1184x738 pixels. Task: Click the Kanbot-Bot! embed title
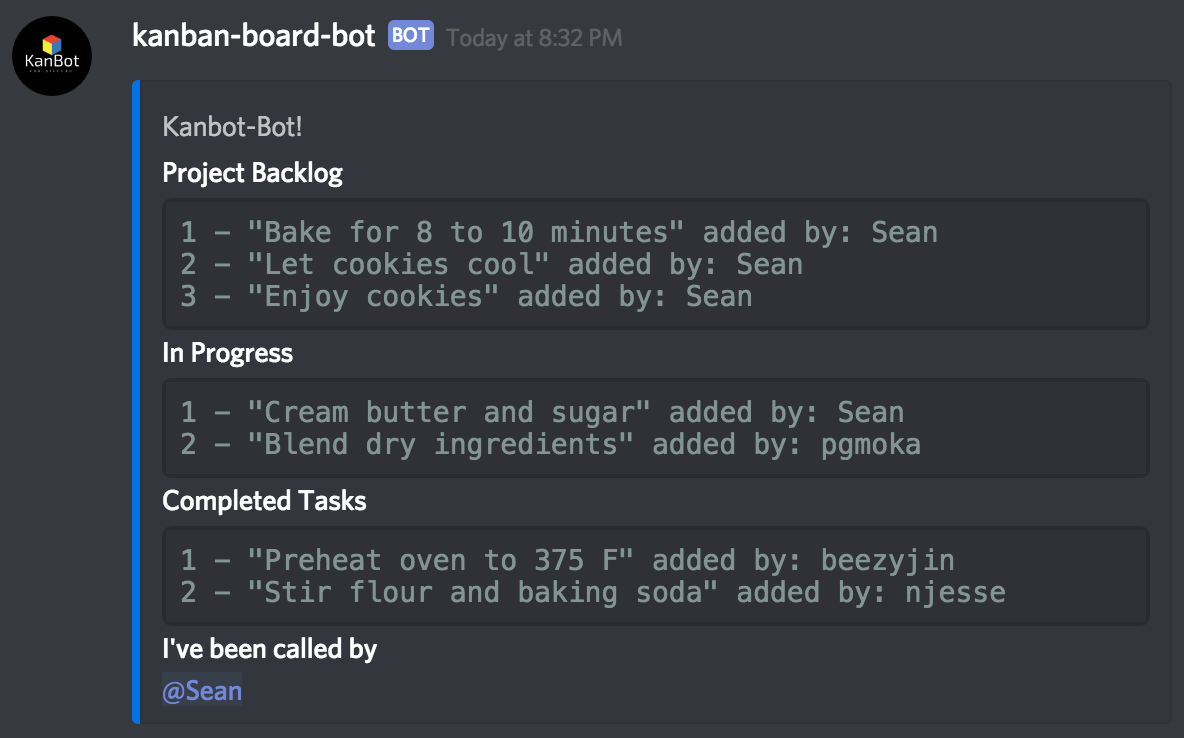[x=233, y=127]
